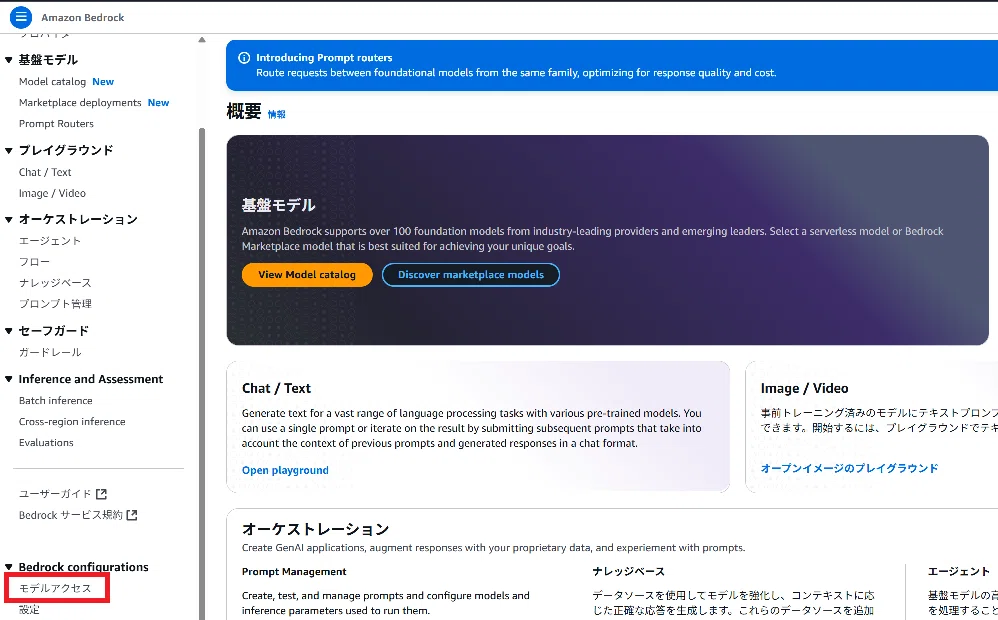Open Prompt Routers in sidebar

pos(56,123)
